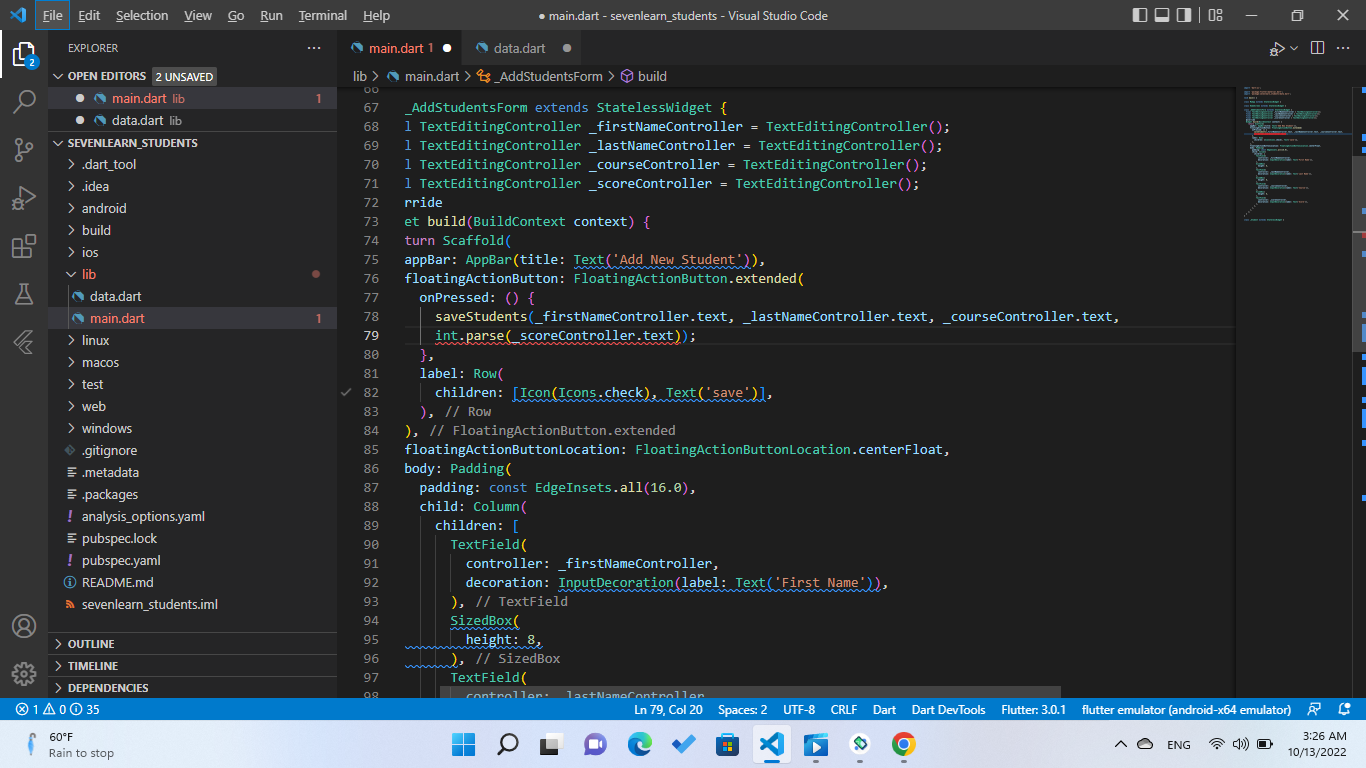Click the build breadcrumb item
Viewport: 1366px width, 768px height.
pos(644,76)
